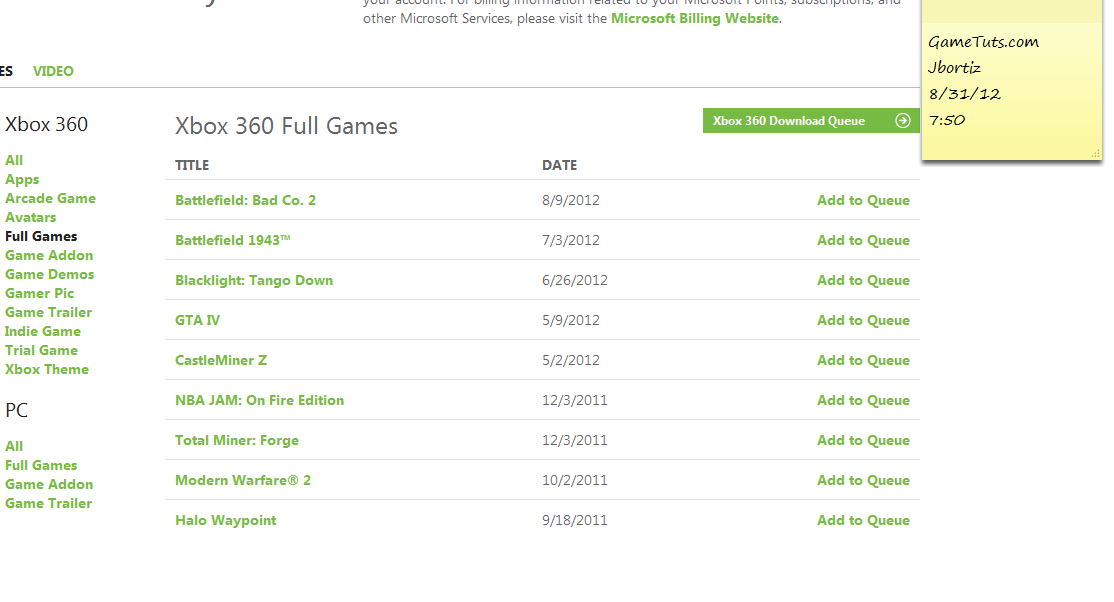Click date 8/9/2012 in table
The height and width of the screenshot is (602, 1114).
(x=570, y=200)
